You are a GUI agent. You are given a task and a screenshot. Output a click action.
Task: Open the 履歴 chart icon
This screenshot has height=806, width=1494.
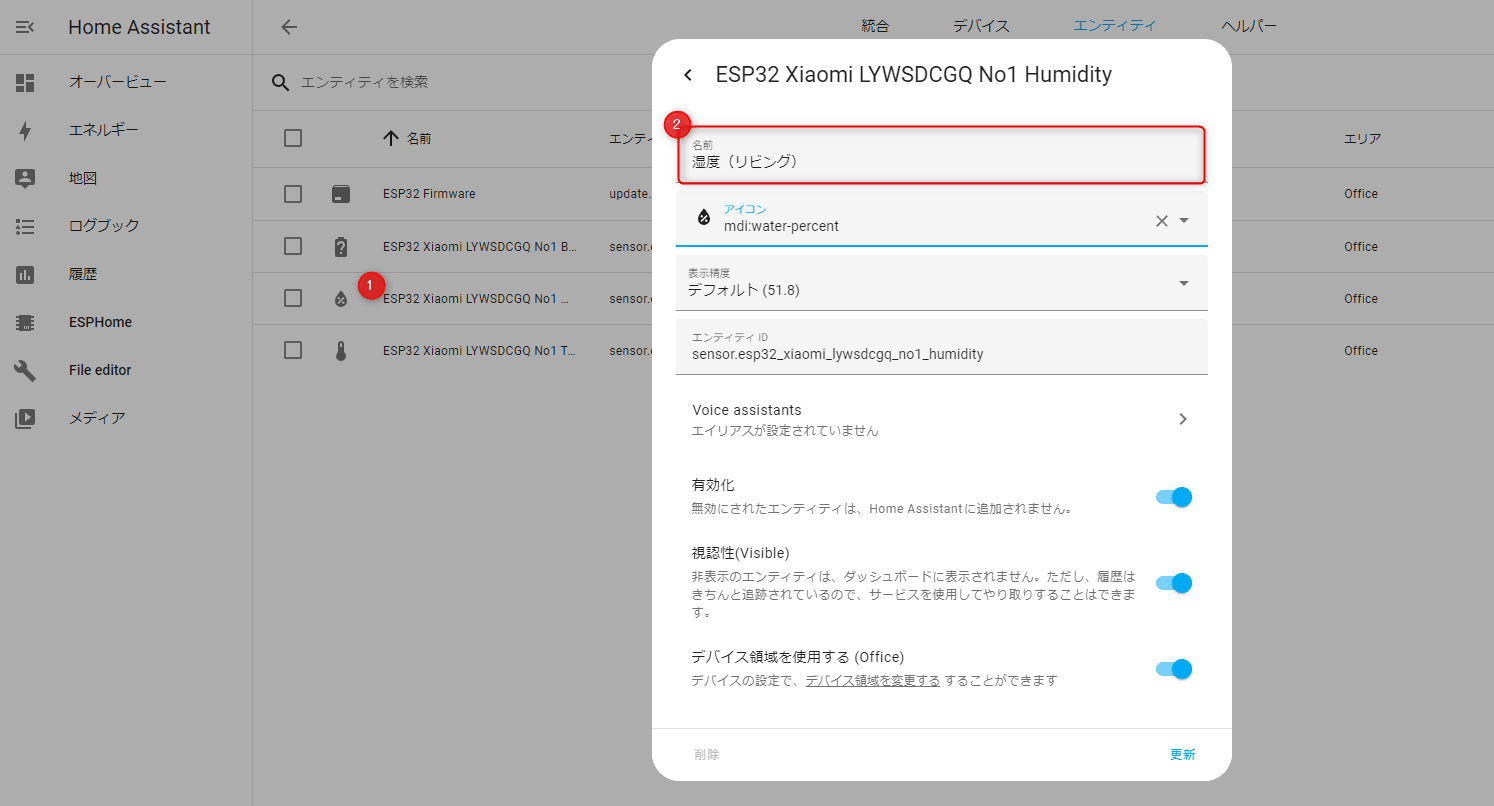point(25,274)
